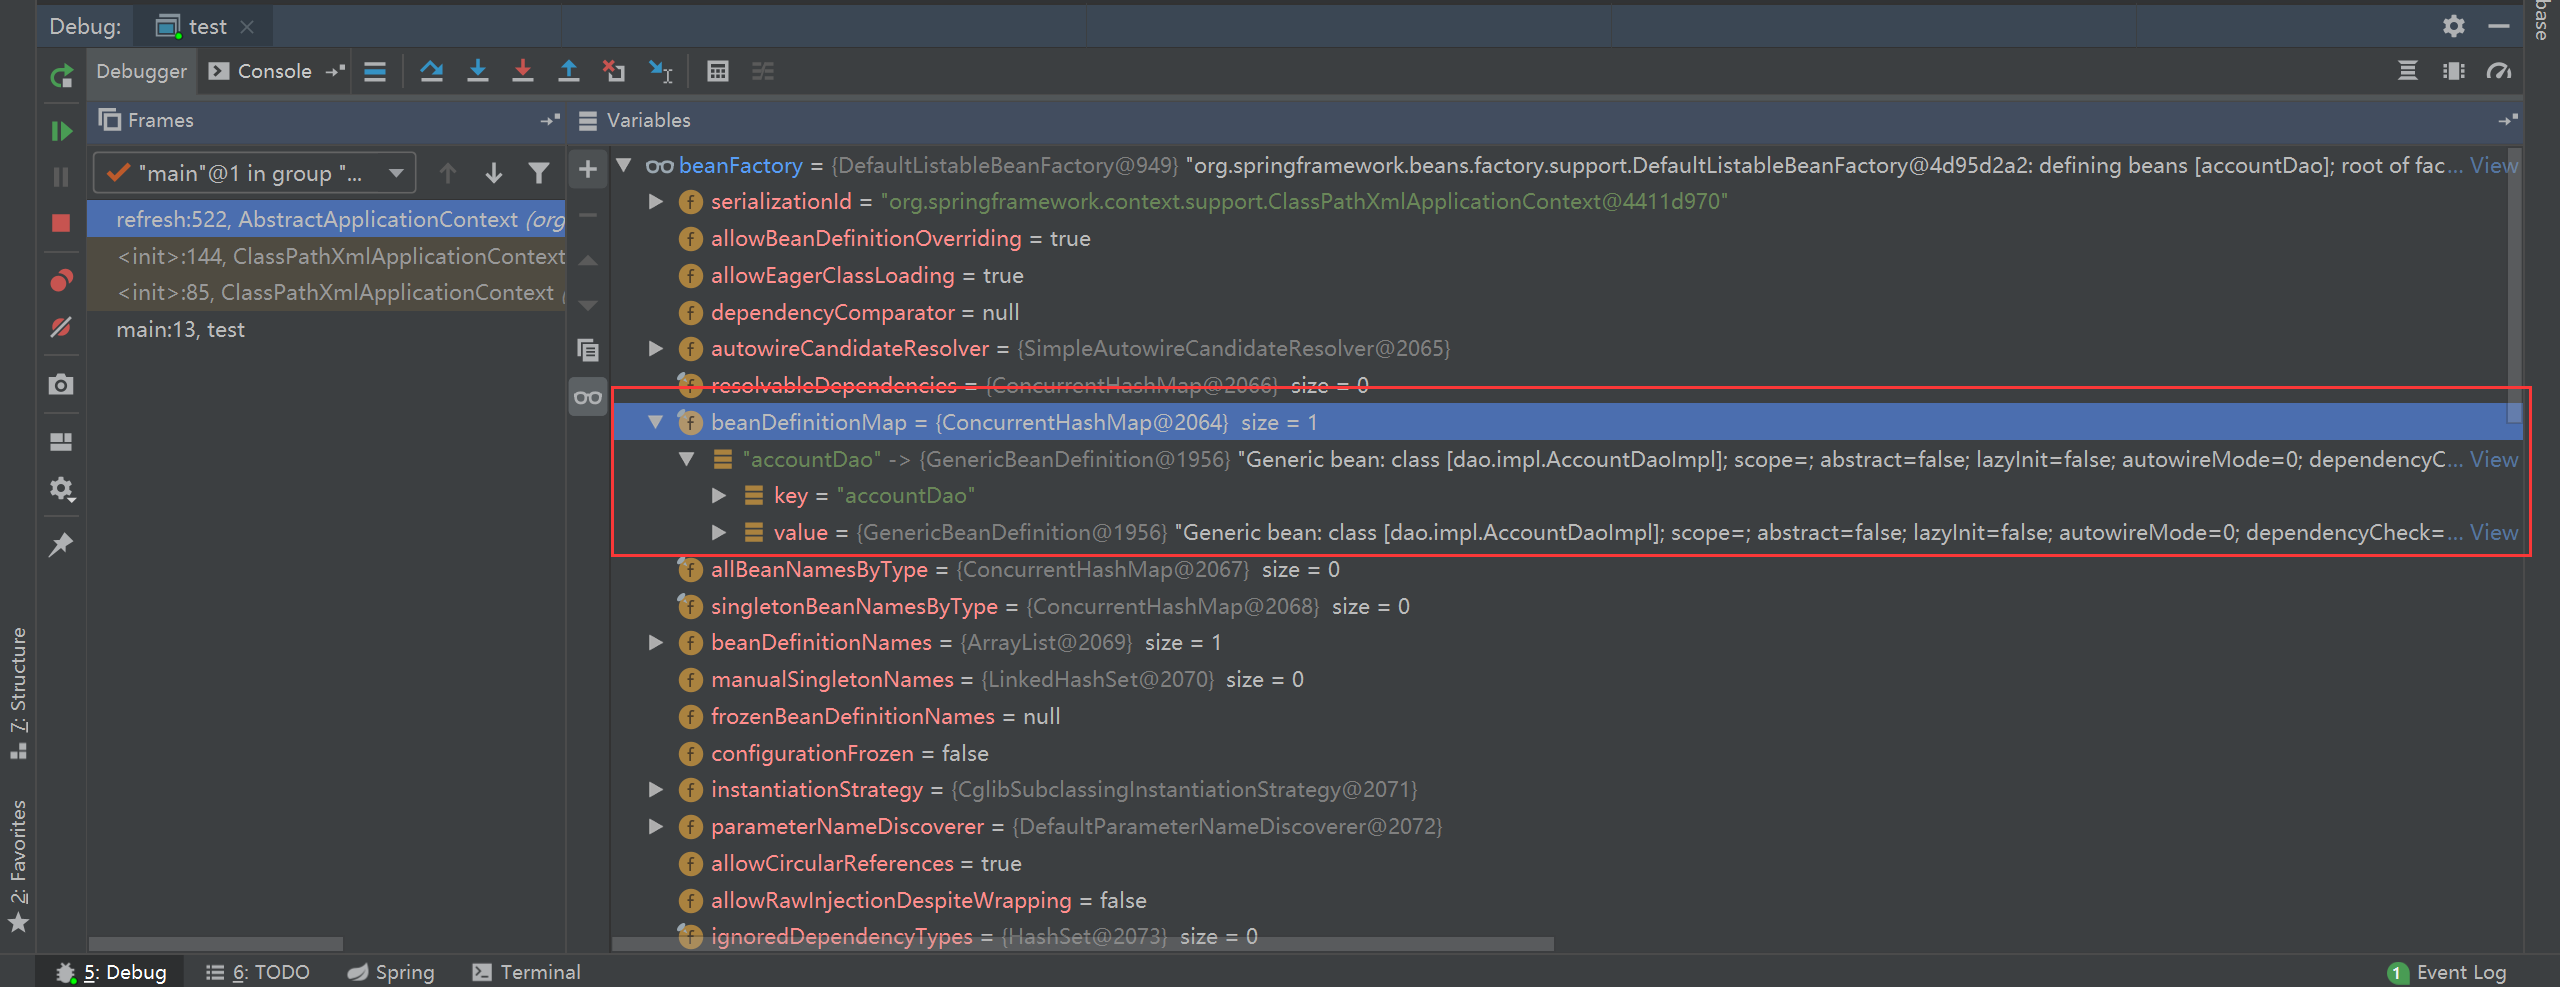
Task: Click the Step Over debugger icon
Action: 431,71
